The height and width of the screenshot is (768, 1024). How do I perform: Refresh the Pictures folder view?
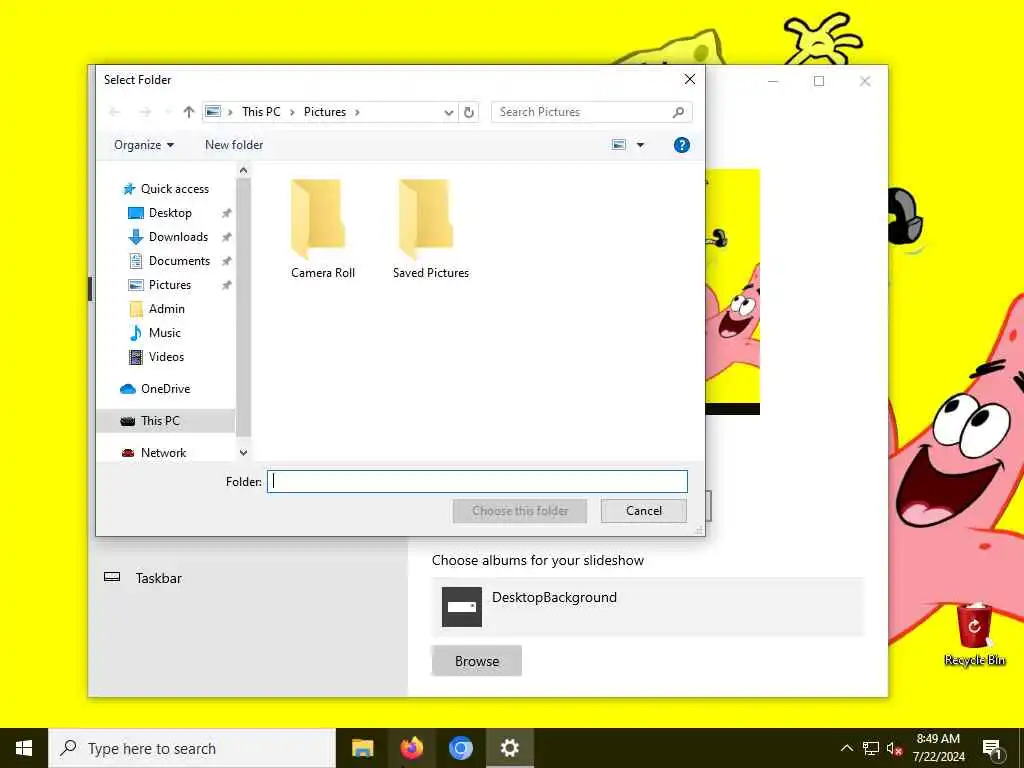pyautogui.click(x=469, y=112)
